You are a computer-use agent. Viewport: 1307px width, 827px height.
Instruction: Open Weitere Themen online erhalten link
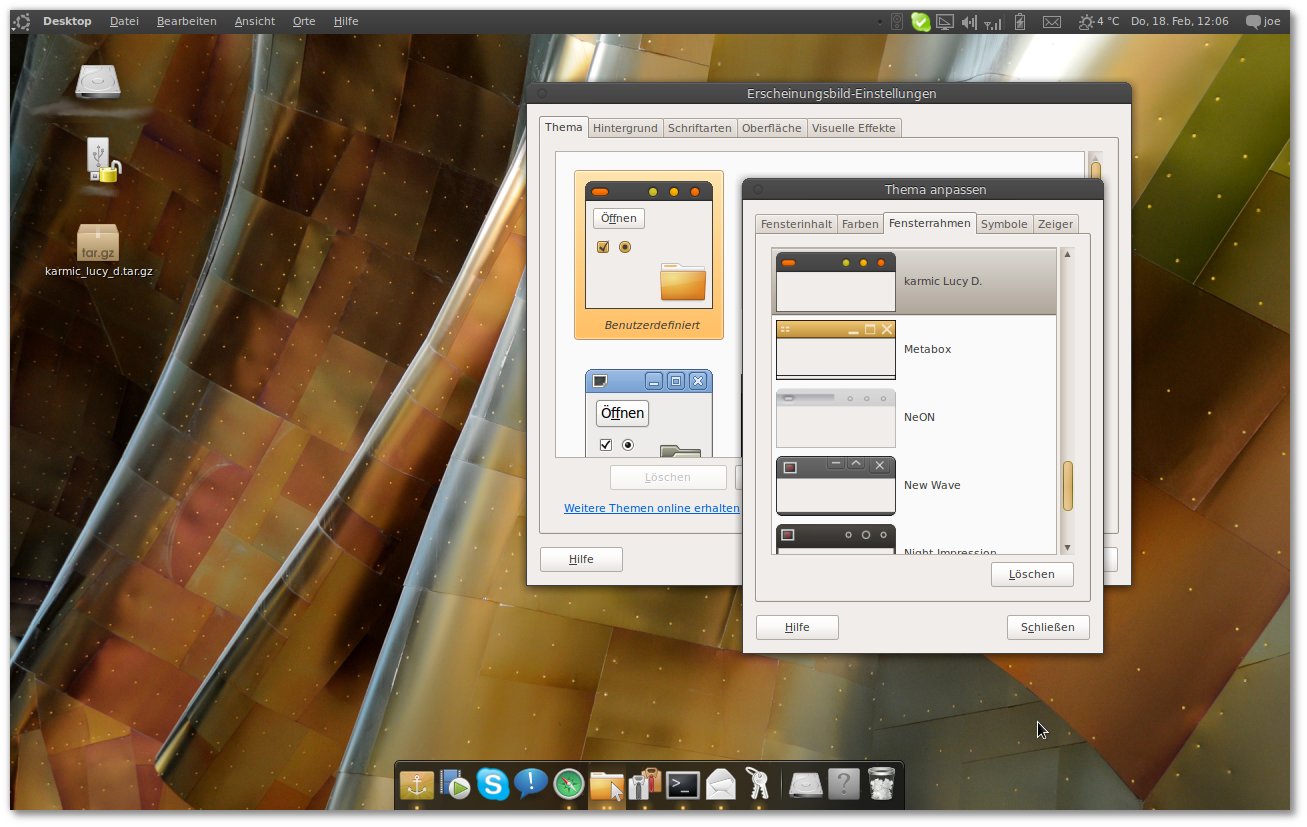coord(652,508)
